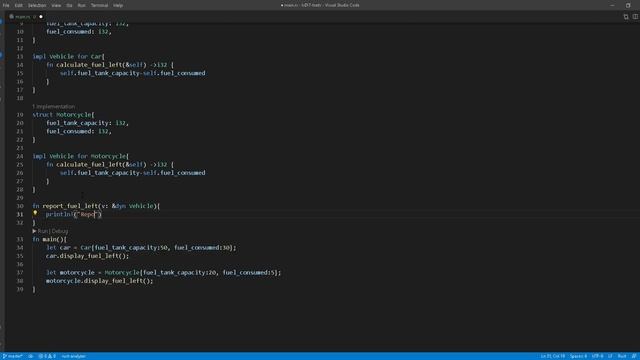Click the errors and warnings counter in status bar
This screenshot has width=640, height=360.
click(47, 356)
